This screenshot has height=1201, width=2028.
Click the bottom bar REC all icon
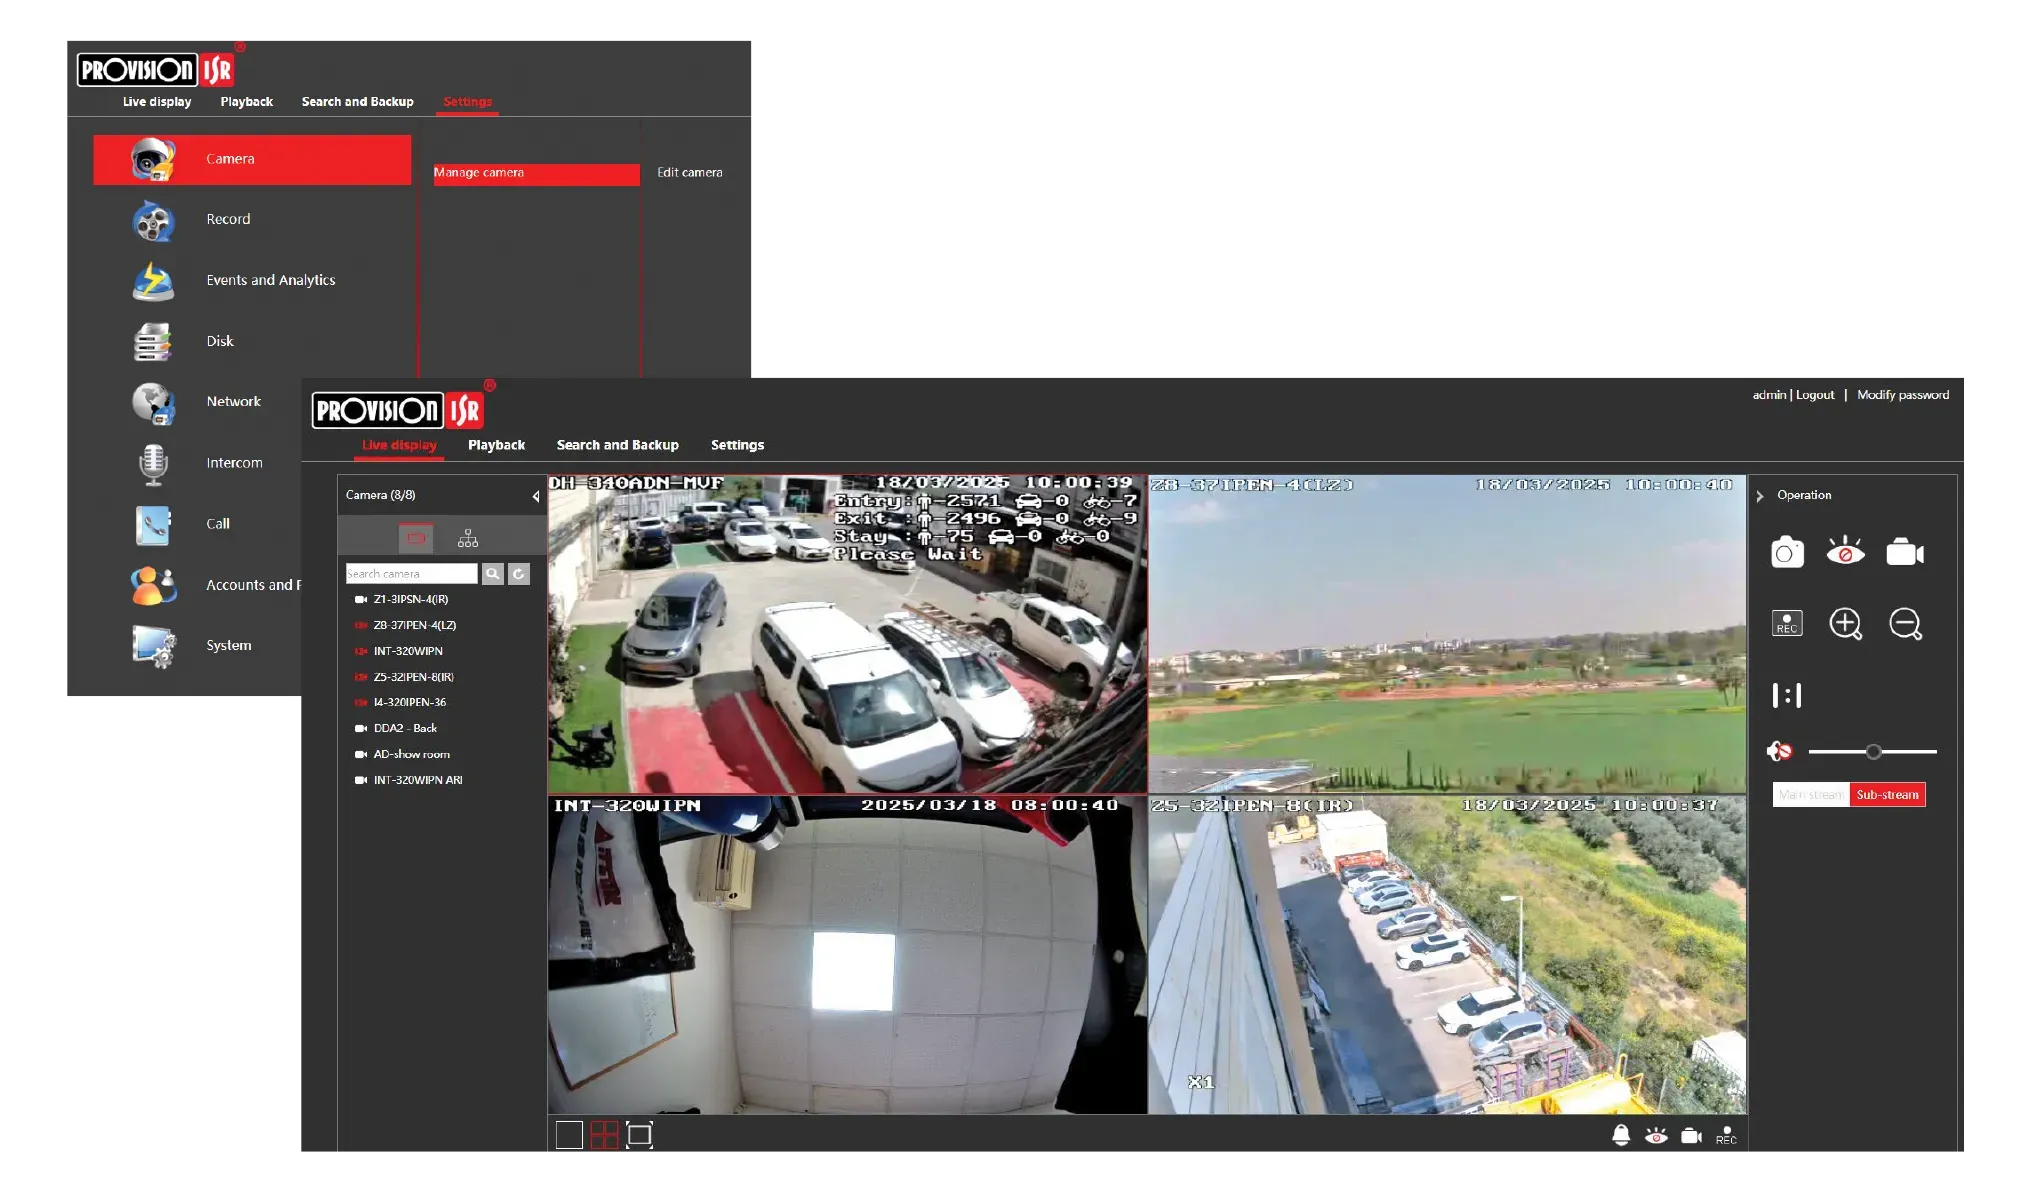(x=1726, y=1135)
